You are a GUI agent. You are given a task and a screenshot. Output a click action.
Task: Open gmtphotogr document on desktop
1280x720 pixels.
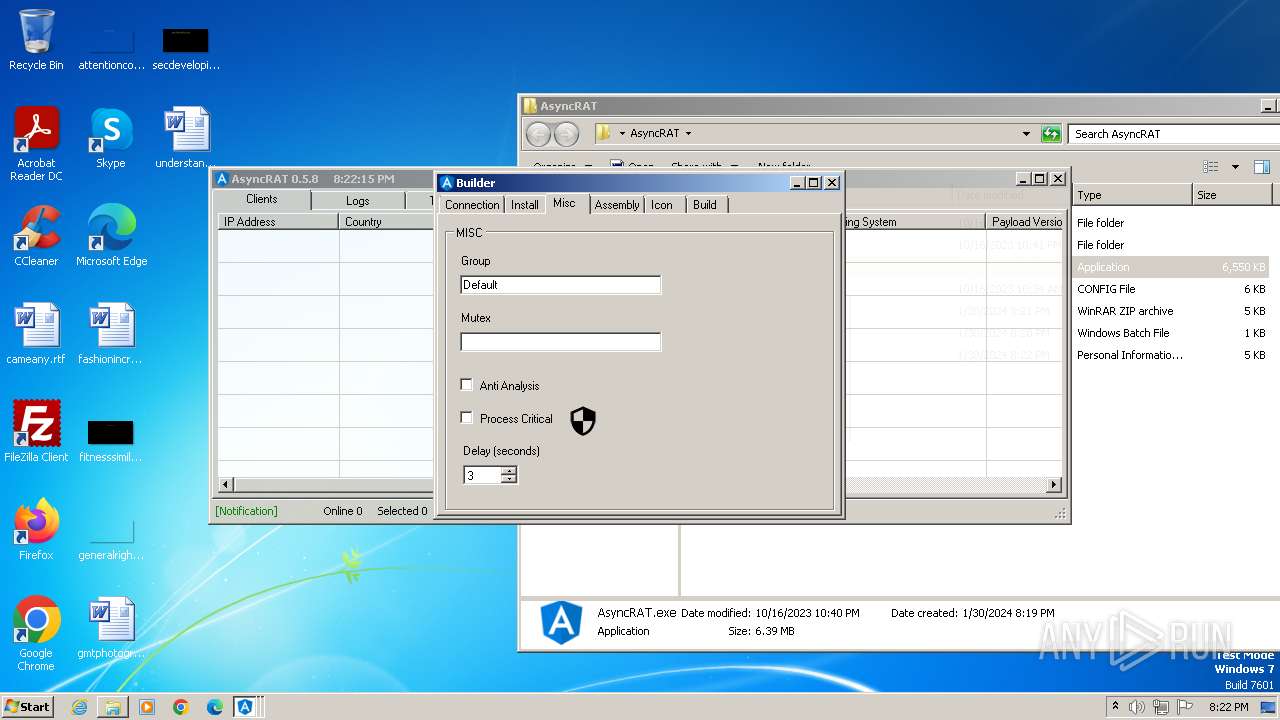111,628
